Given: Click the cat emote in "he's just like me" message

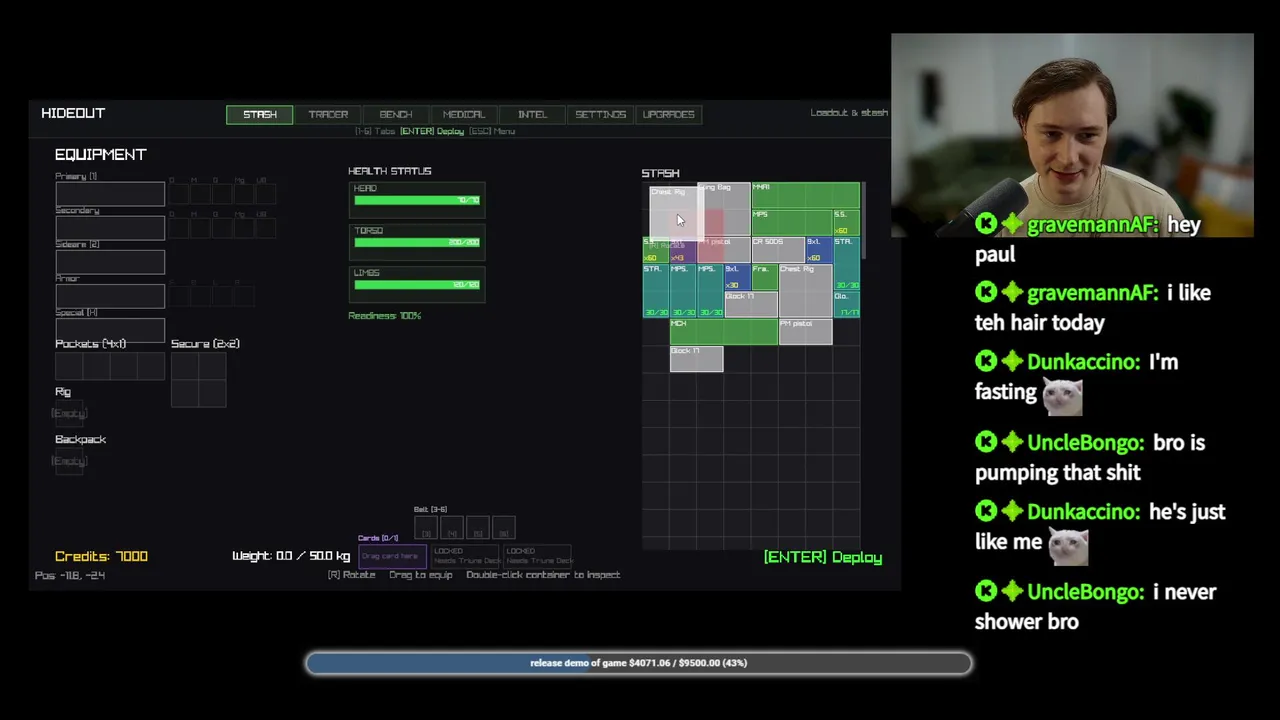Looking at the screenshot, I should 1068,546.
